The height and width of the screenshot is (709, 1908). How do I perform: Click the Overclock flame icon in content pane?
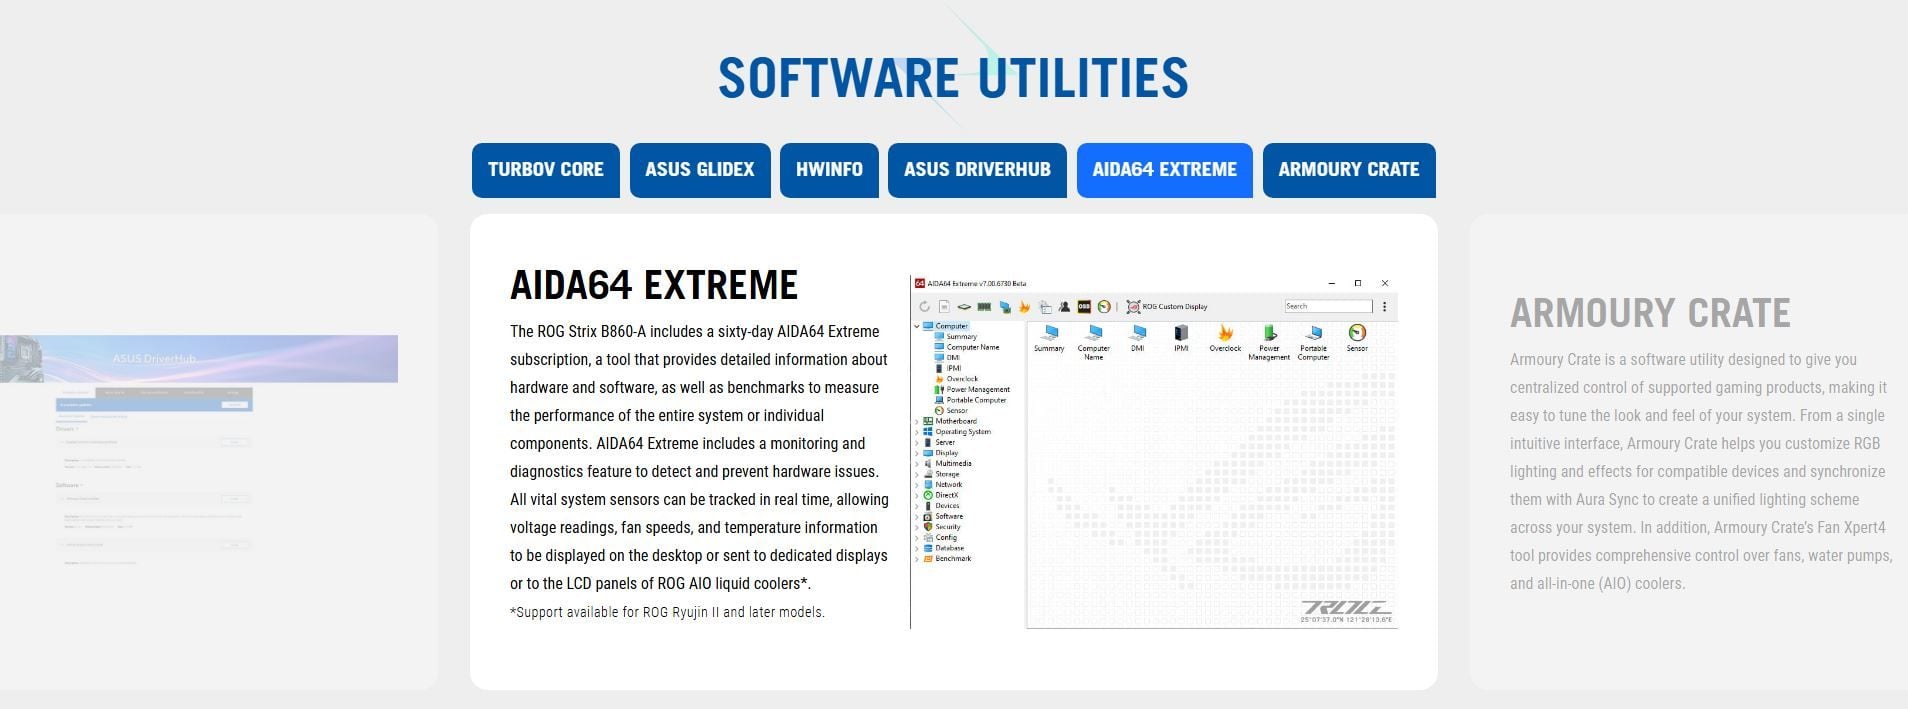click(x=1225, y=334)
